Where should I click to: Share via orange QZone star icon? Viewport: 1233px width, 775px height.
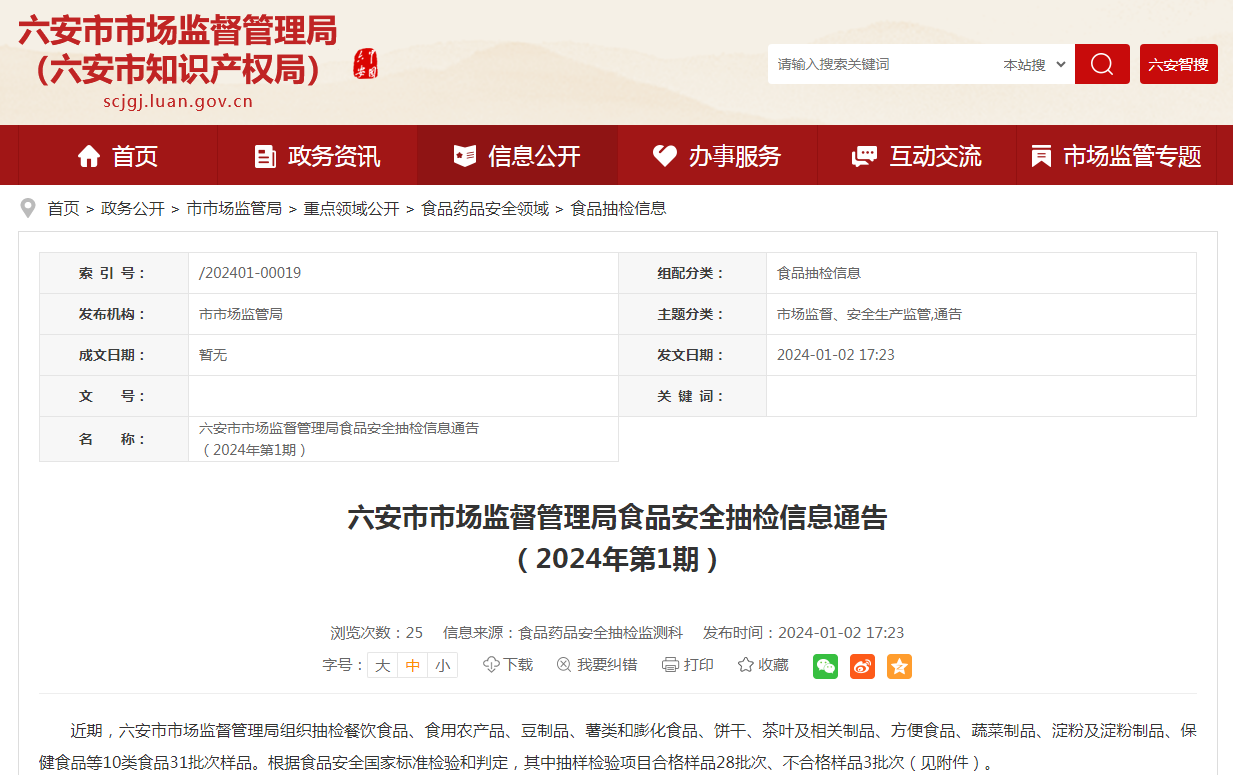(x=899, y=666)
